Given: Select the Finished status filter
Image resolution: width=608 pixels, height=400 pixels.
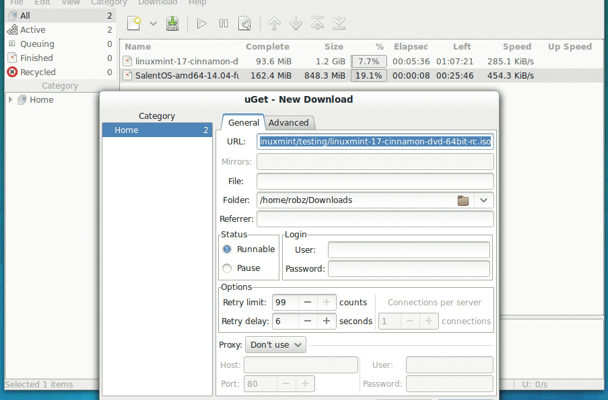Looking at the screenshot, I should pyautogui.click(x=60, y=58).
